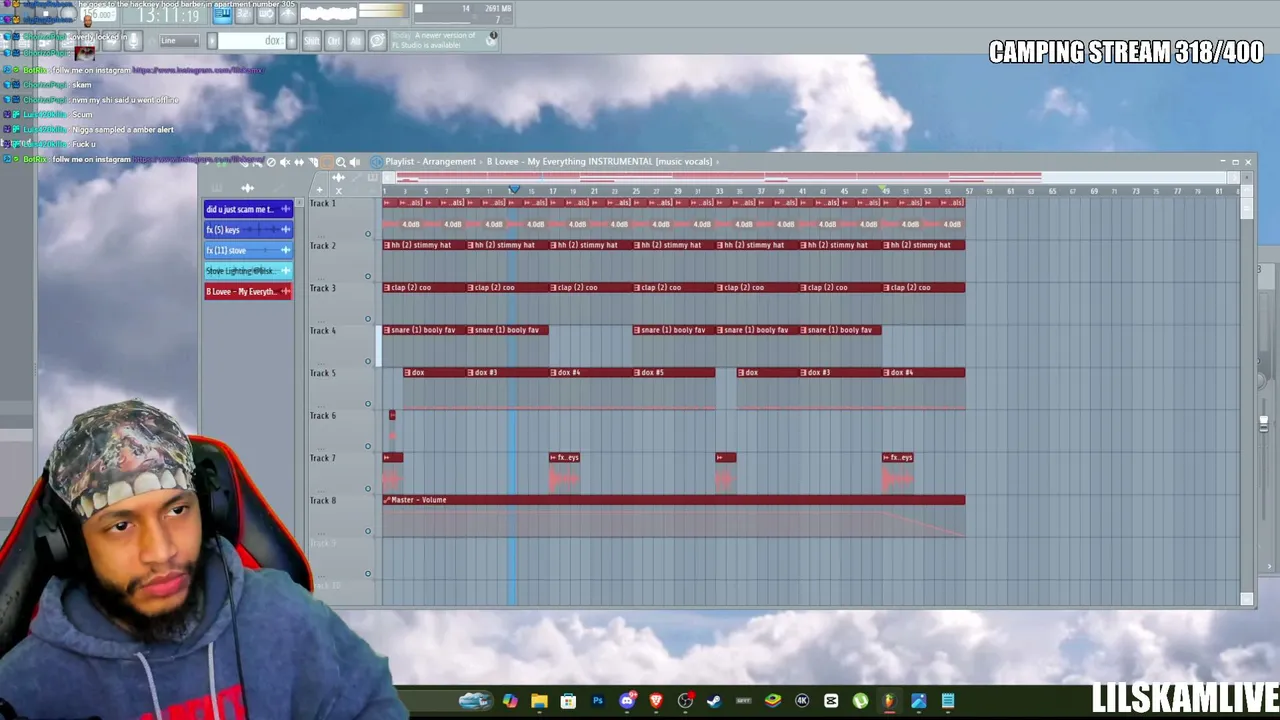Click the Track 7 label
Viewport: 1280px width, 720px height.
coord(322,458)
